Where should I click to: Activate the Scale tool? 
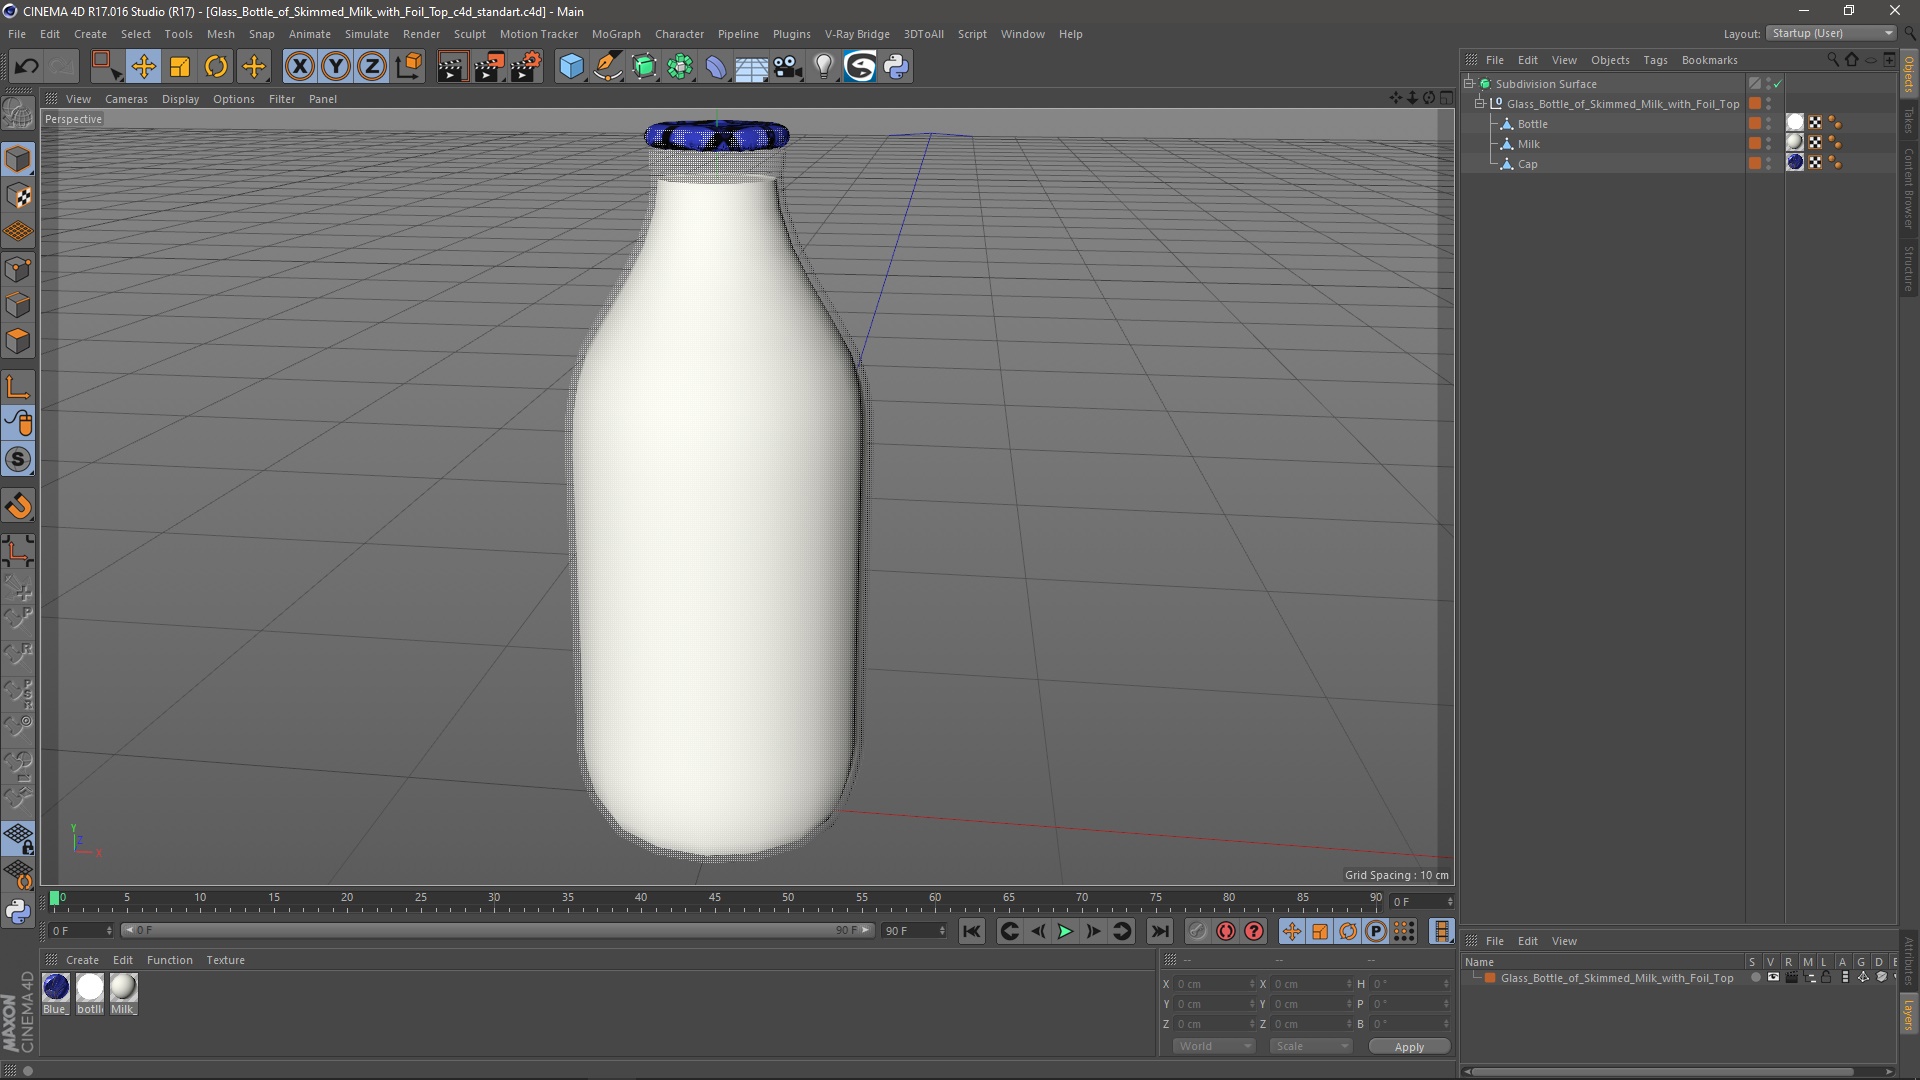point(180,67)
